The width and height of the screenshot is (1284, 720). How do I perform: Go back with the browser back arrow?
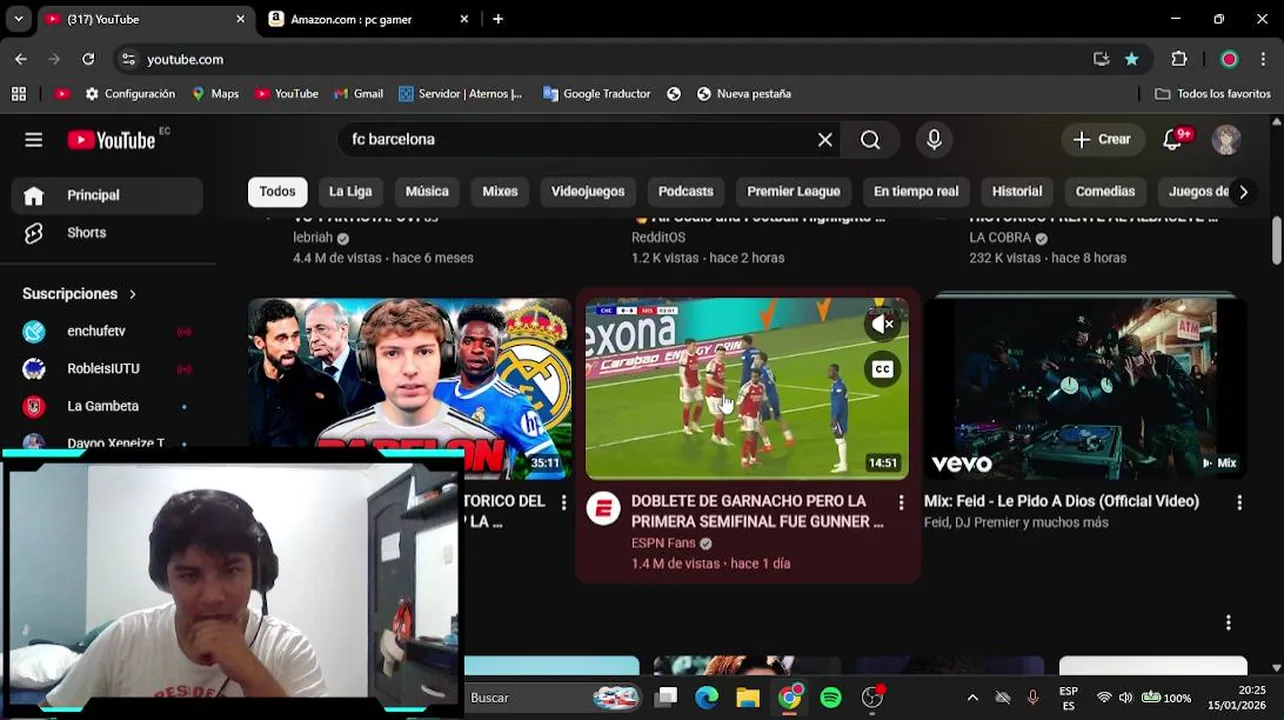[x=21, y=59]
